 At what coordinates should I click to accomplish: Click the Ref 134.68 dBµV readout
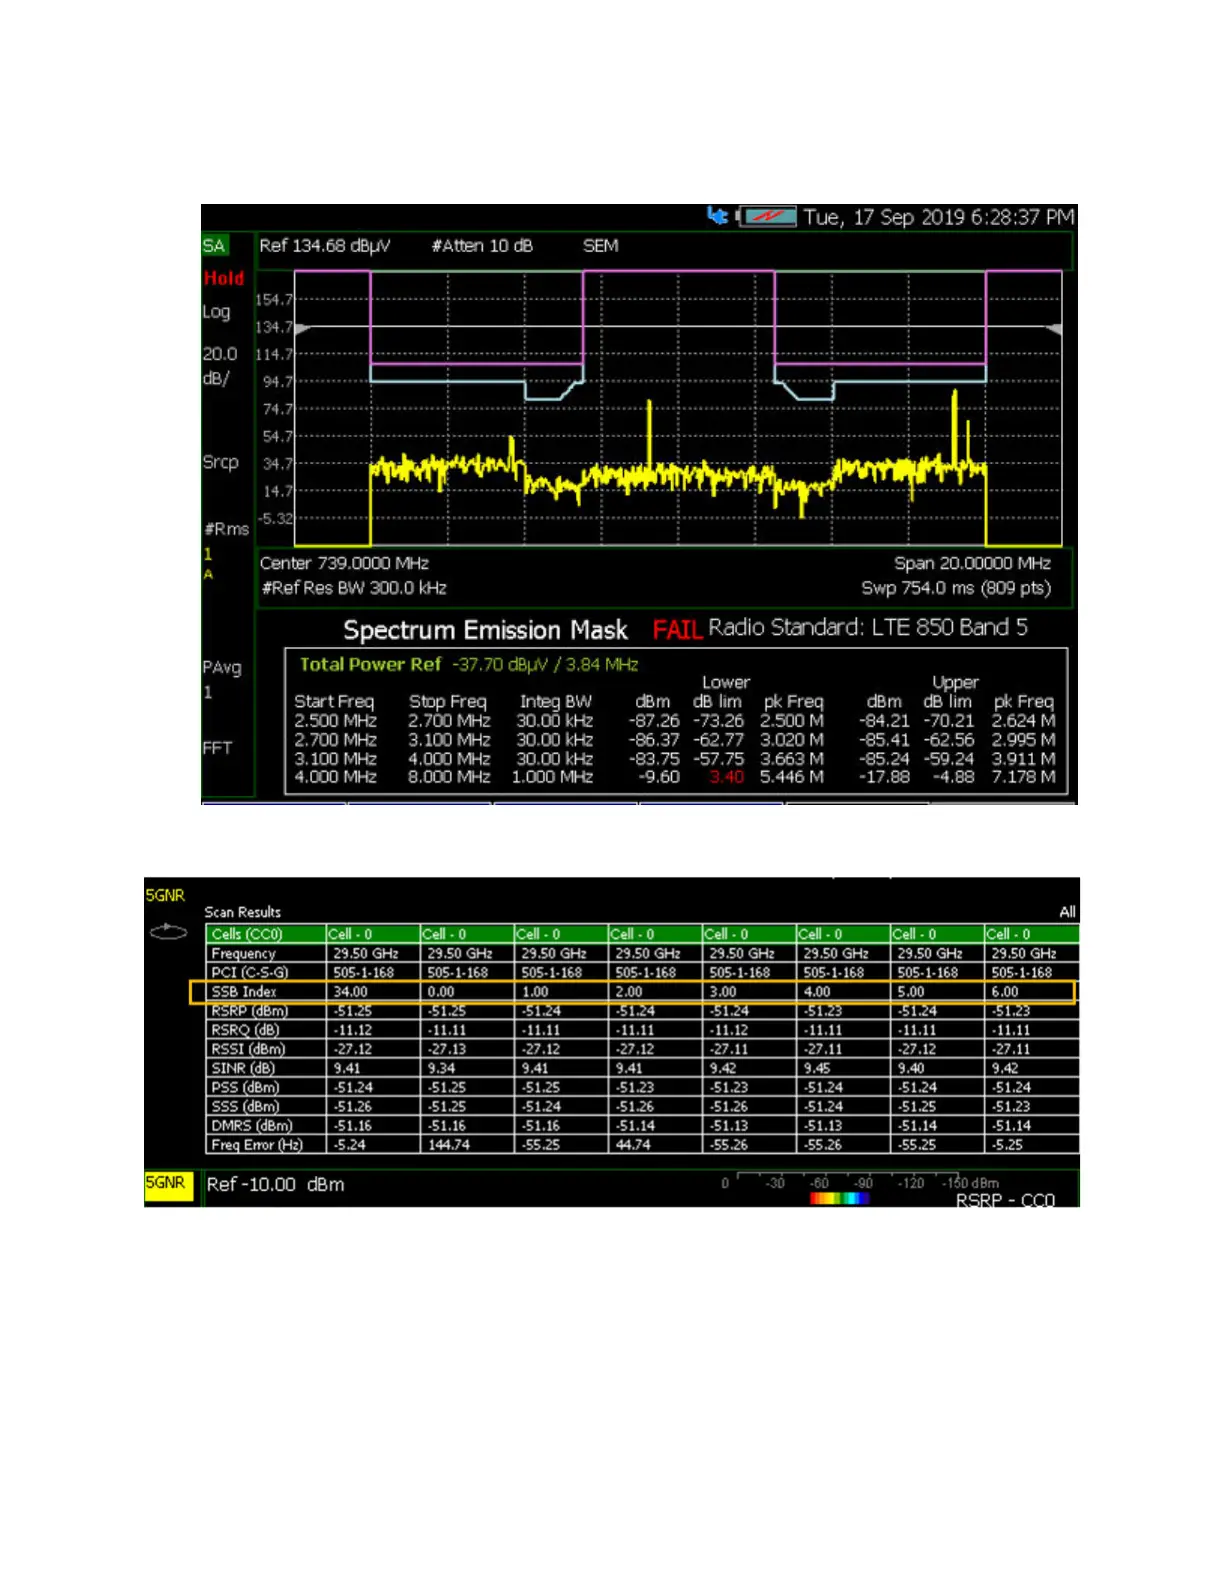coord(324,246)
